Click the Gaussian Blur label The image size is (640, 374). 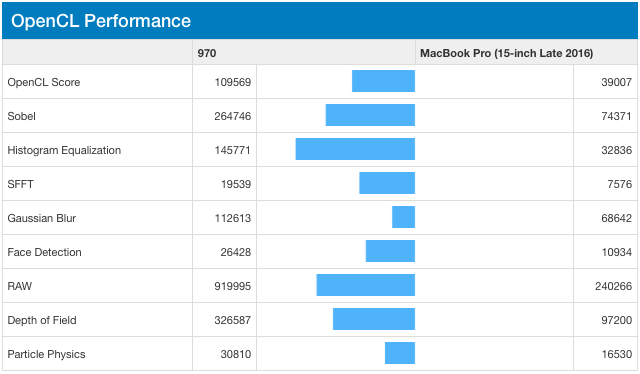[x=42, y=218]
